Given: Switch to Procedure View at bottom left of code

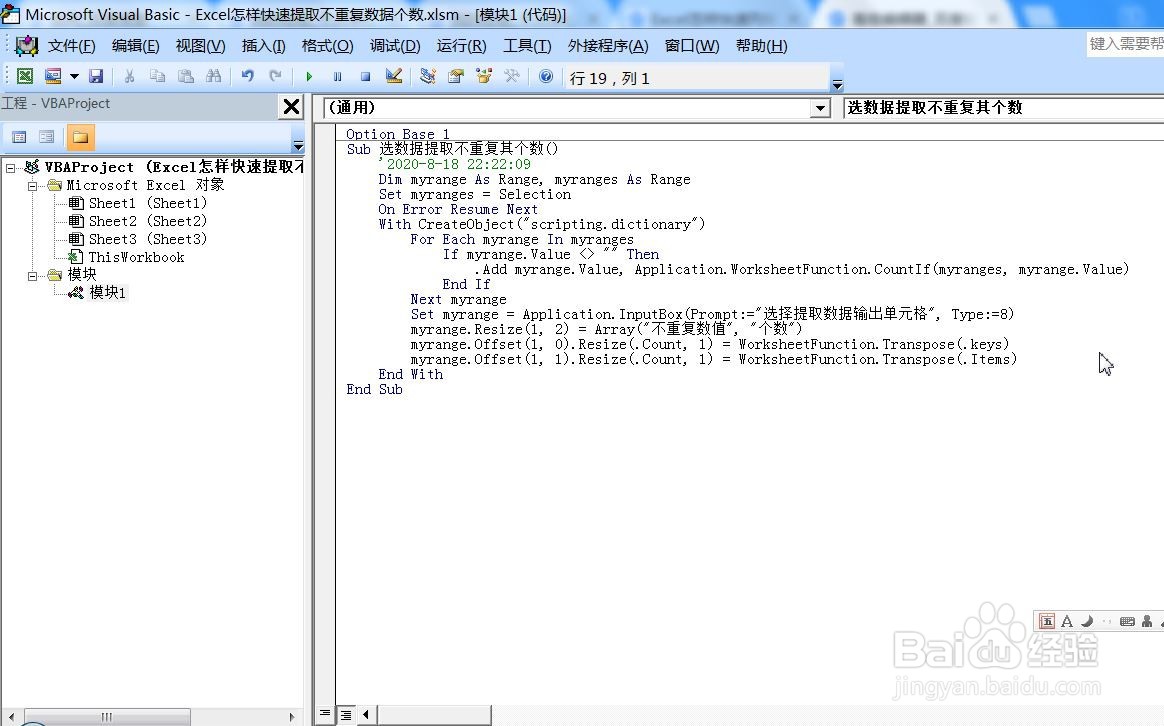Looking at the screenshot, I should 325,714.
